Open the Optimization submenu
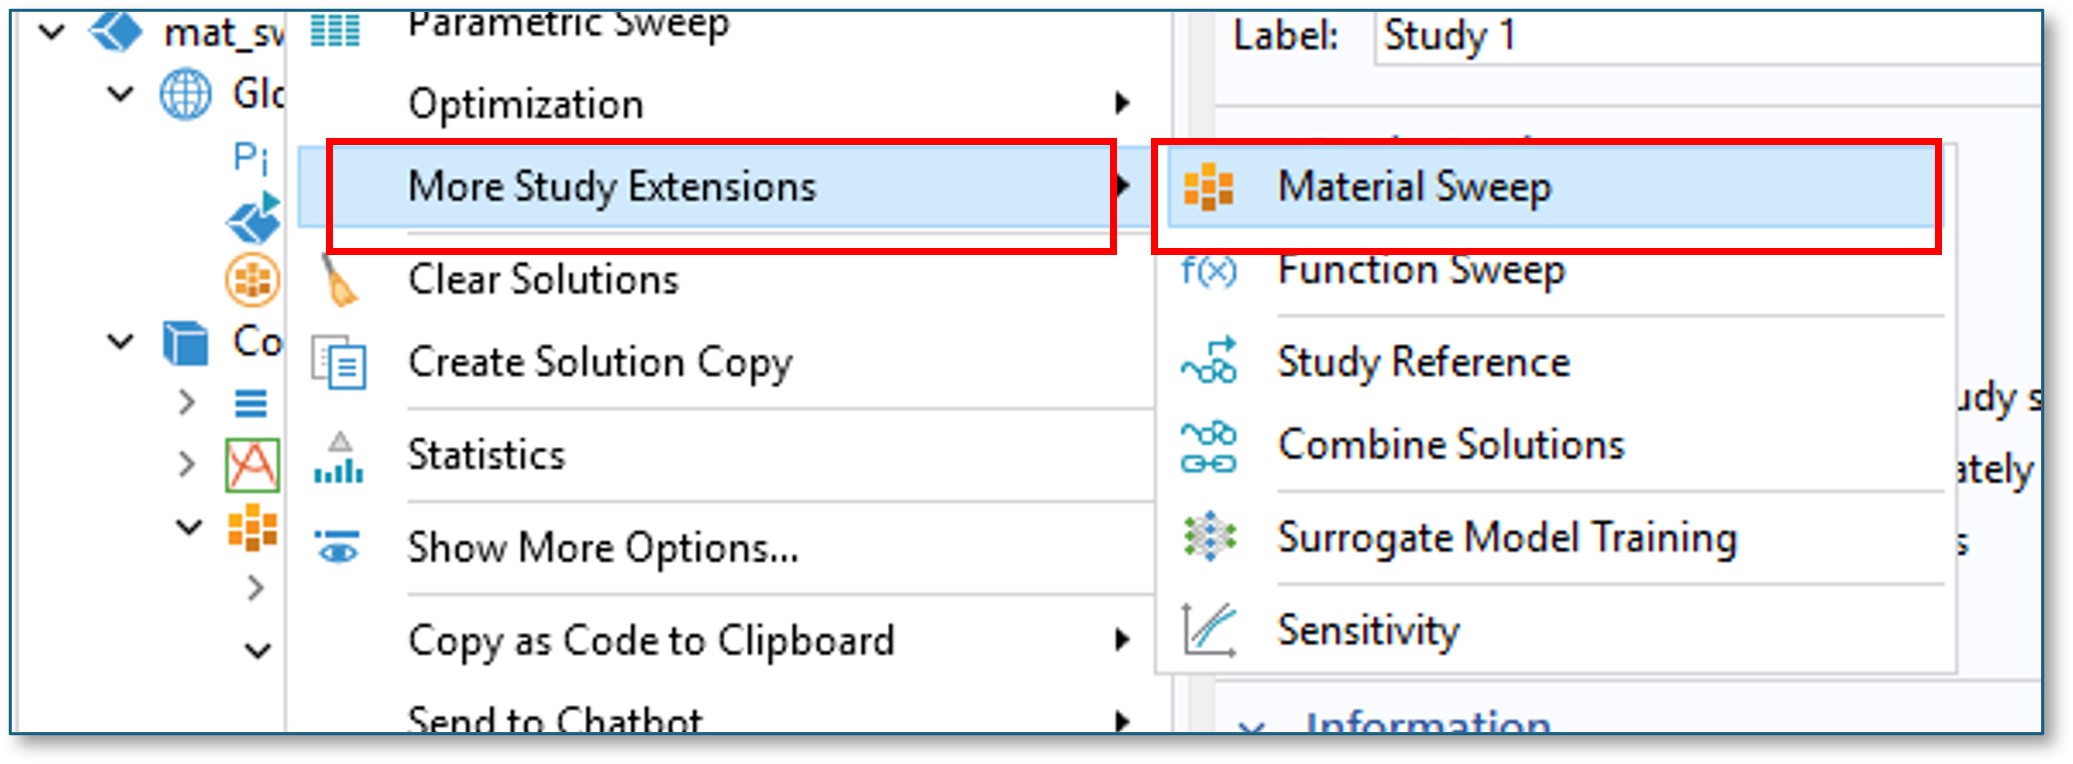 click(525, 104)
